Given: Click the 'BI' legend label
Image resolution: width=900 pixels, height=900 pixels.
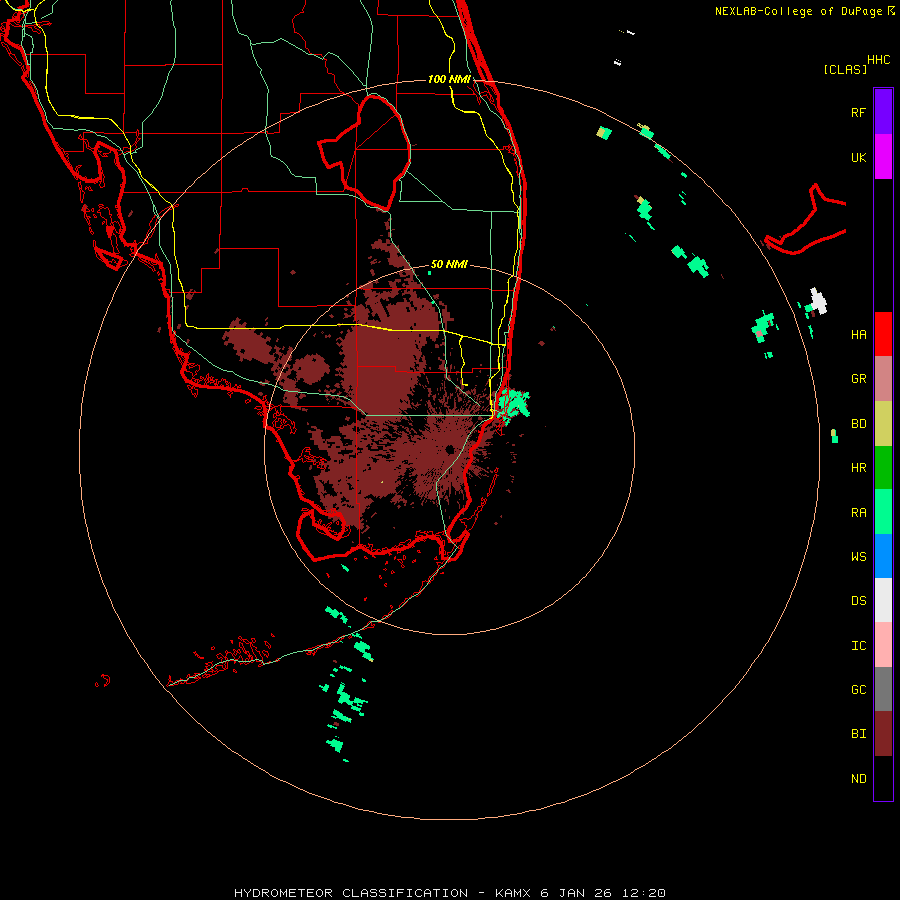Looking at the screenshot, I should [858, 734].
